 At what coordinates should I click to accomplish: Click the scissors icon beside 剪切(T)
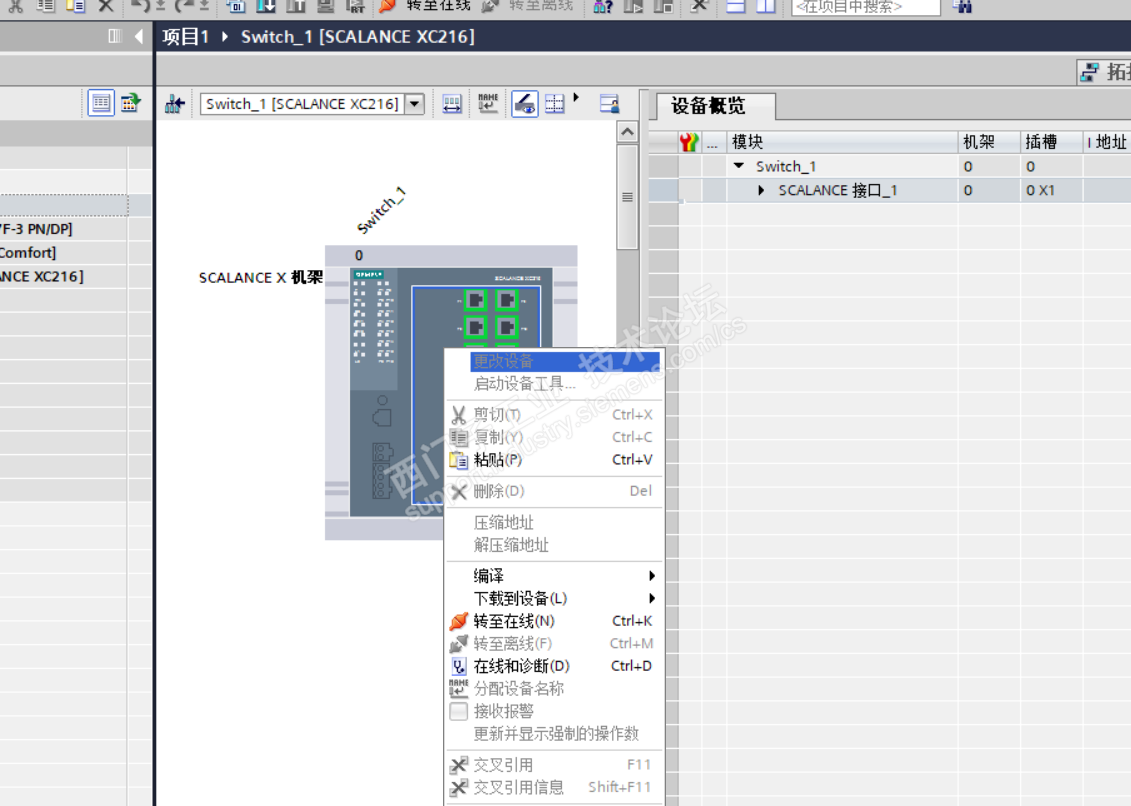click(x=459, y=415)
